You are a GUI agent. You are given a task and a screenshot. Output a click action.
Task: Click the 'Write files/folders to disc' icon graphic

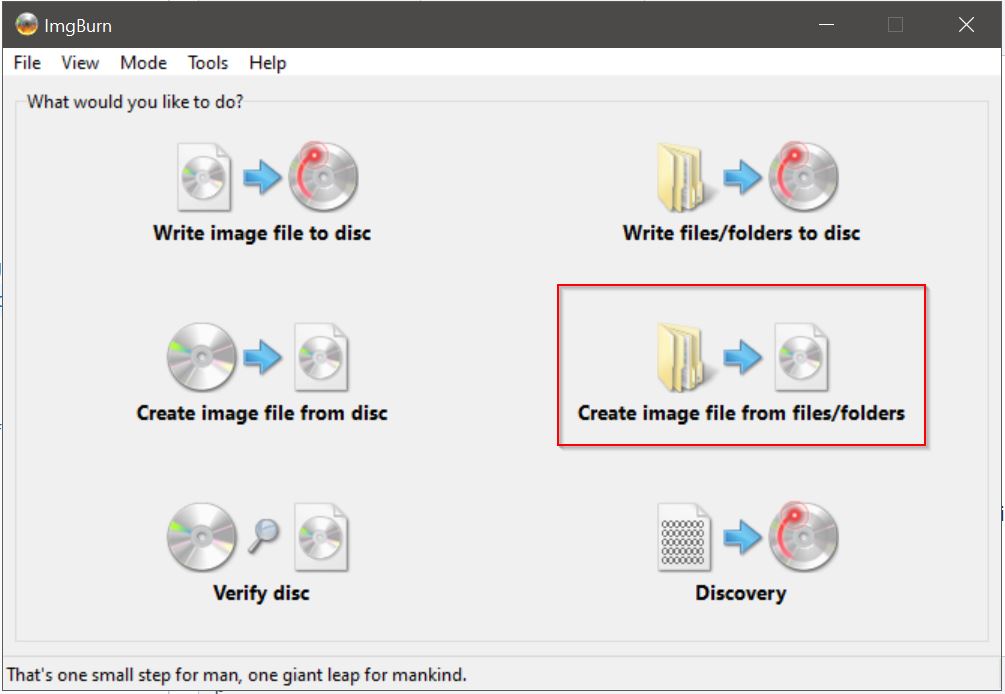pos(747,176)
